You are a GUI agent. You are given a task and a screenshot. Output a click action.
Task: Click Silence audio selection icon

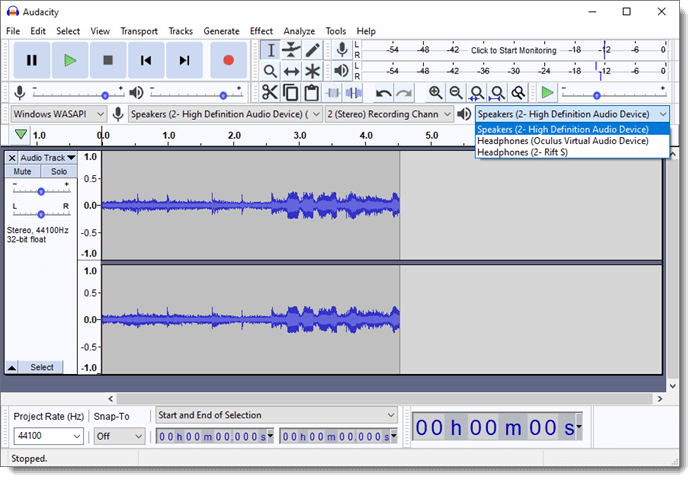pyautogui.click(x=354, y=93)
